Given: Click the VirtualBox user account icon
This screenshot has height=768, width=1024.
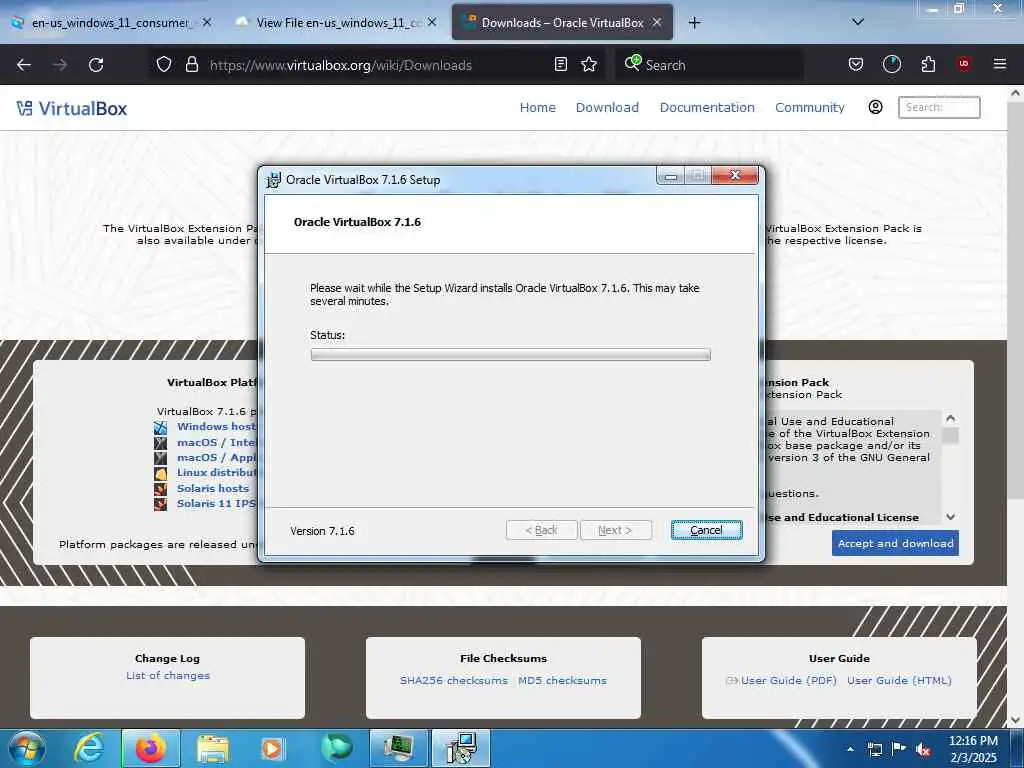Looking at the screenshot, I should [875, 107].
